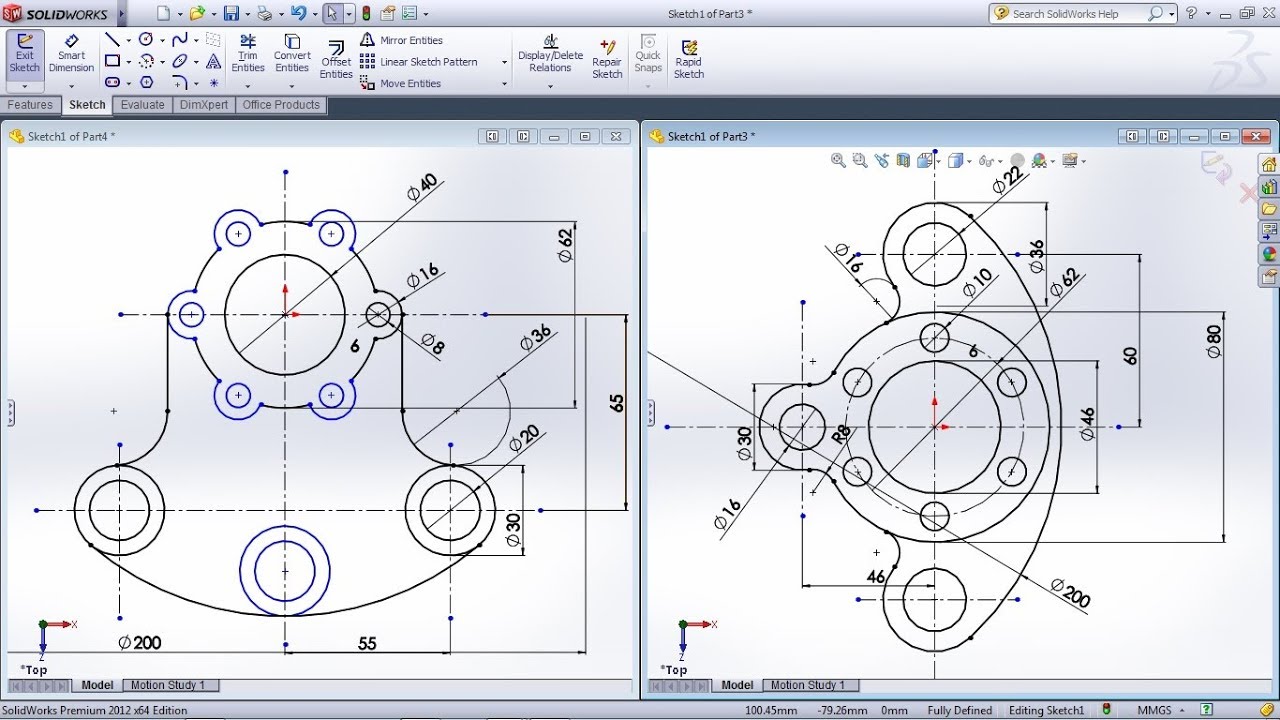Viewport: 1280px width, 720px height.
Task: Toggle Hide/Show Items in heads-up toolbar
Action: 986,160
